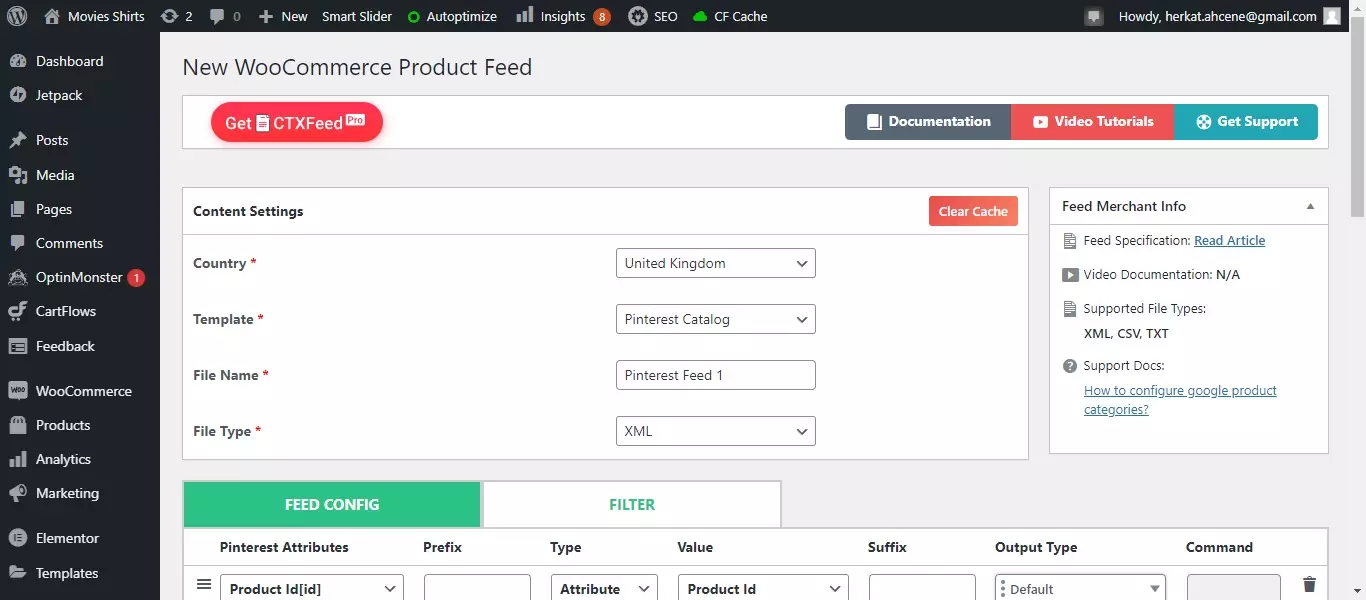Open OptinMonster in the sidebar
The width and height of the screenshot is (1366, 600).
click(x=80, y=277)
